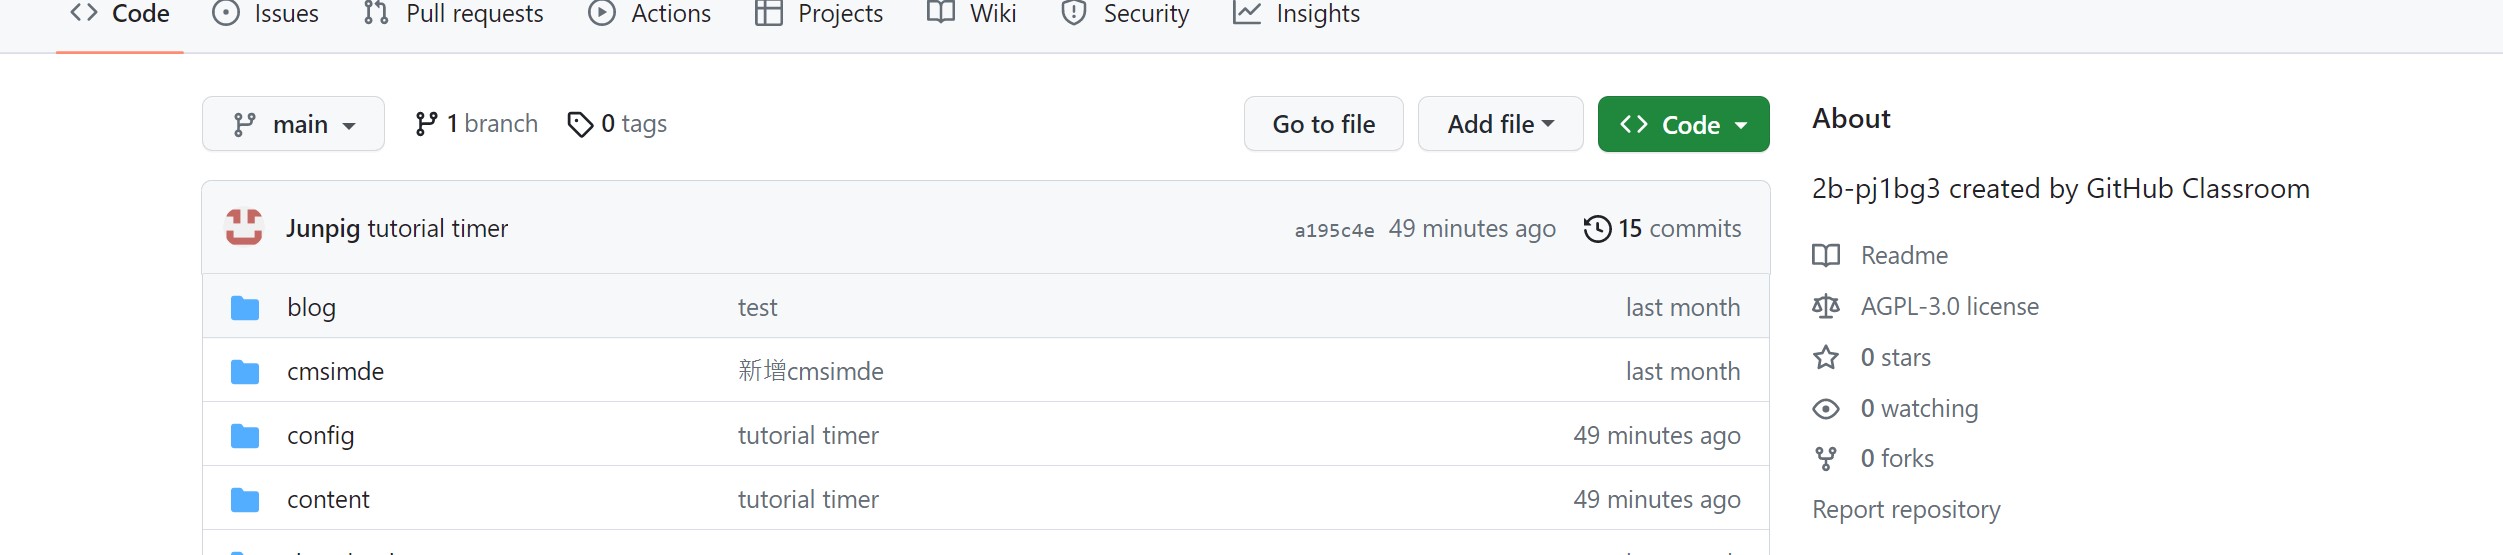Open the Junpig user avatar
The image size is (2503, 555).
(244, 228)
